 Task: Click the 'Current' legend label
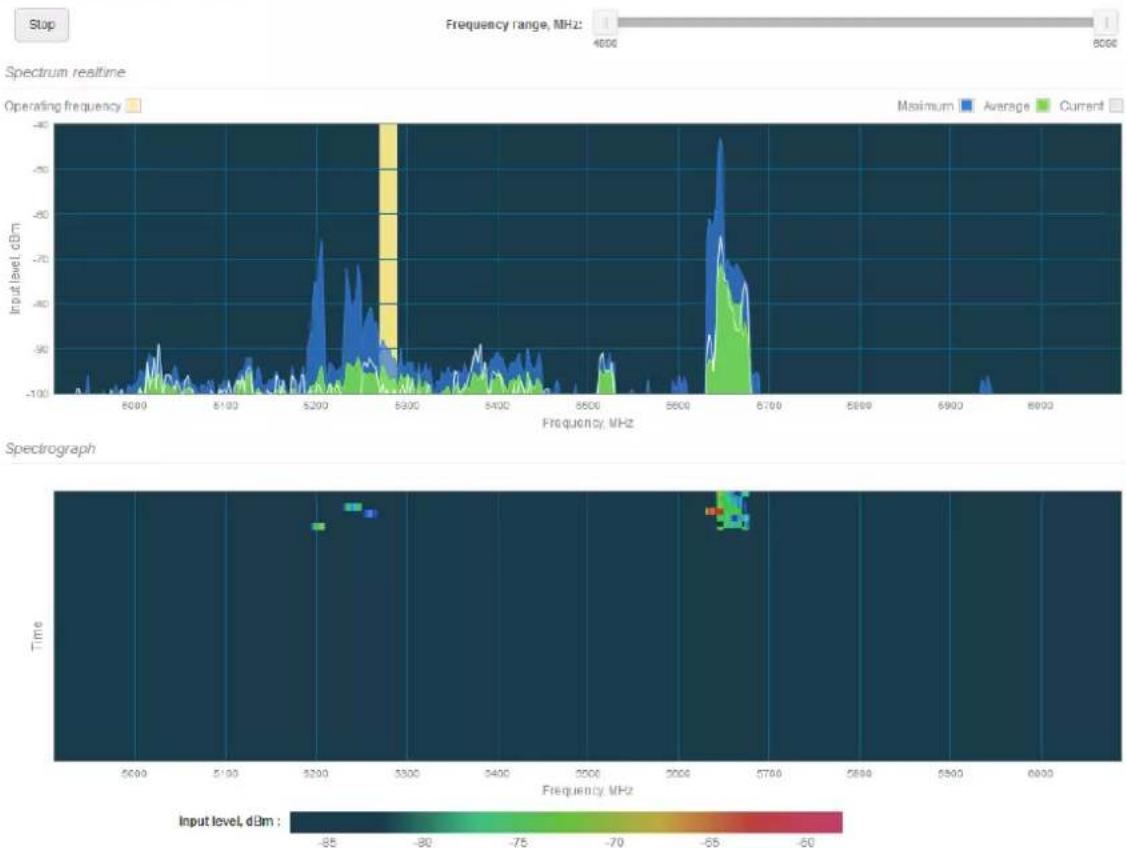click(x=1081, y=106)
